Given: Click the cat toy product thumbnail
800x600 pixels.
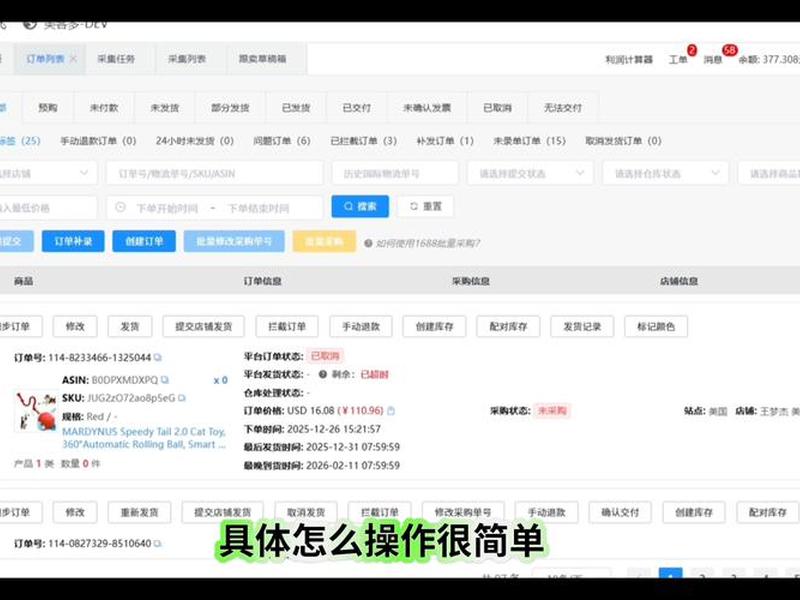Looking at the screenshot, I should [x=36, y=412].
